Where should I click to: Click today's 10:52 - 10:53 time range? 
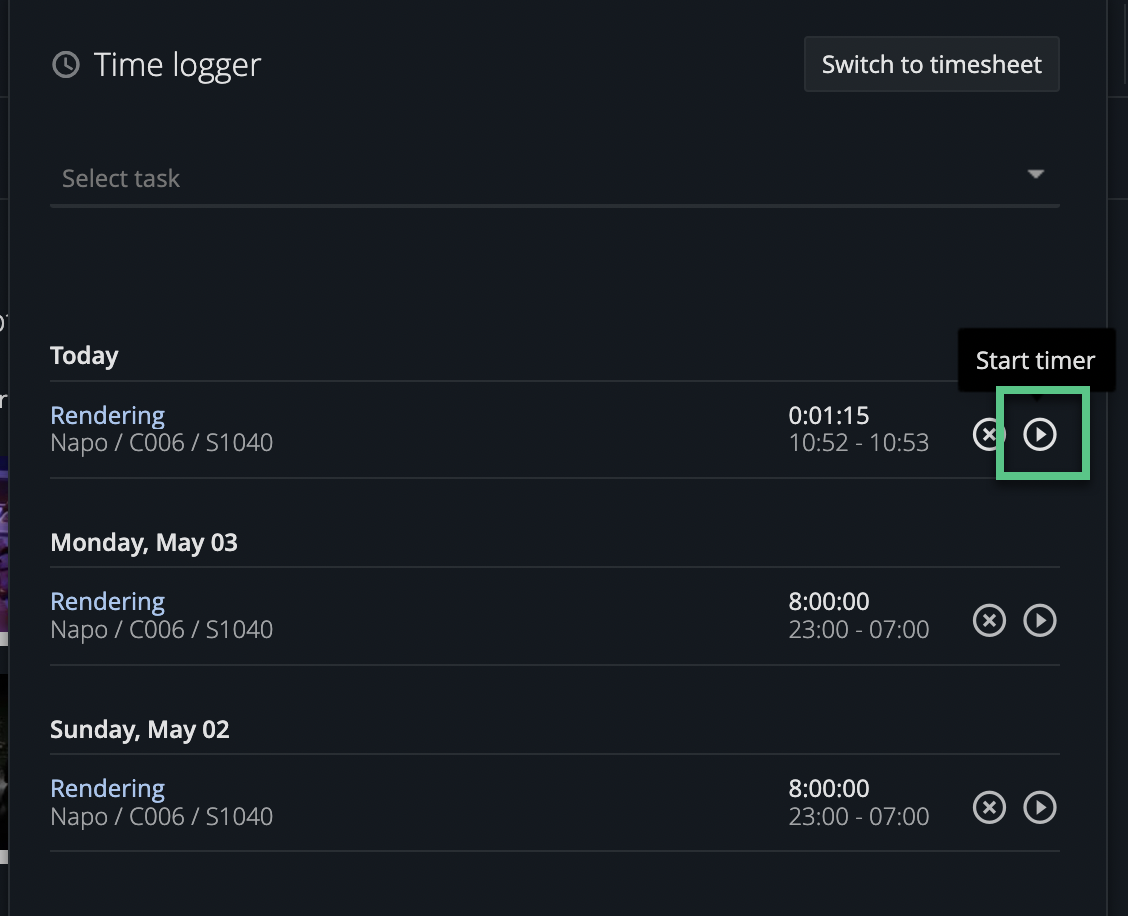coord(858,442)
